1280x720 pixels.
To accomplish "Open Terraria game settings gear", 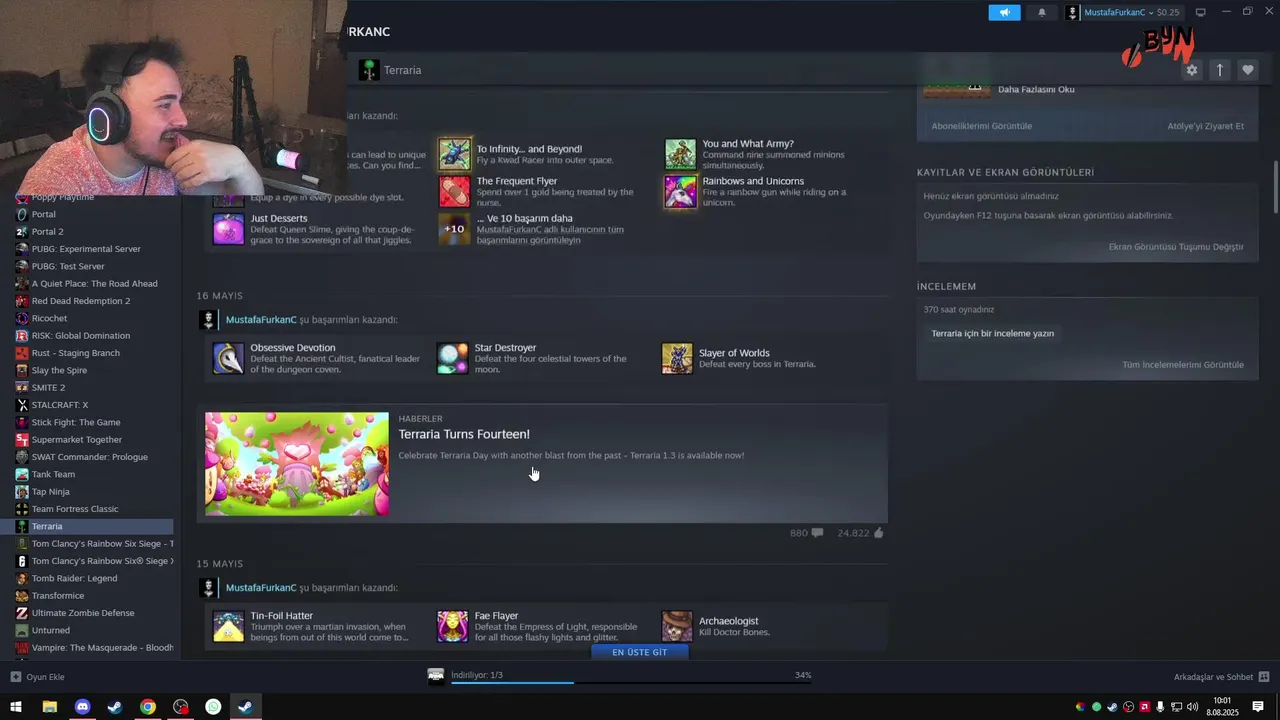I will click(x=1191, y=70).
